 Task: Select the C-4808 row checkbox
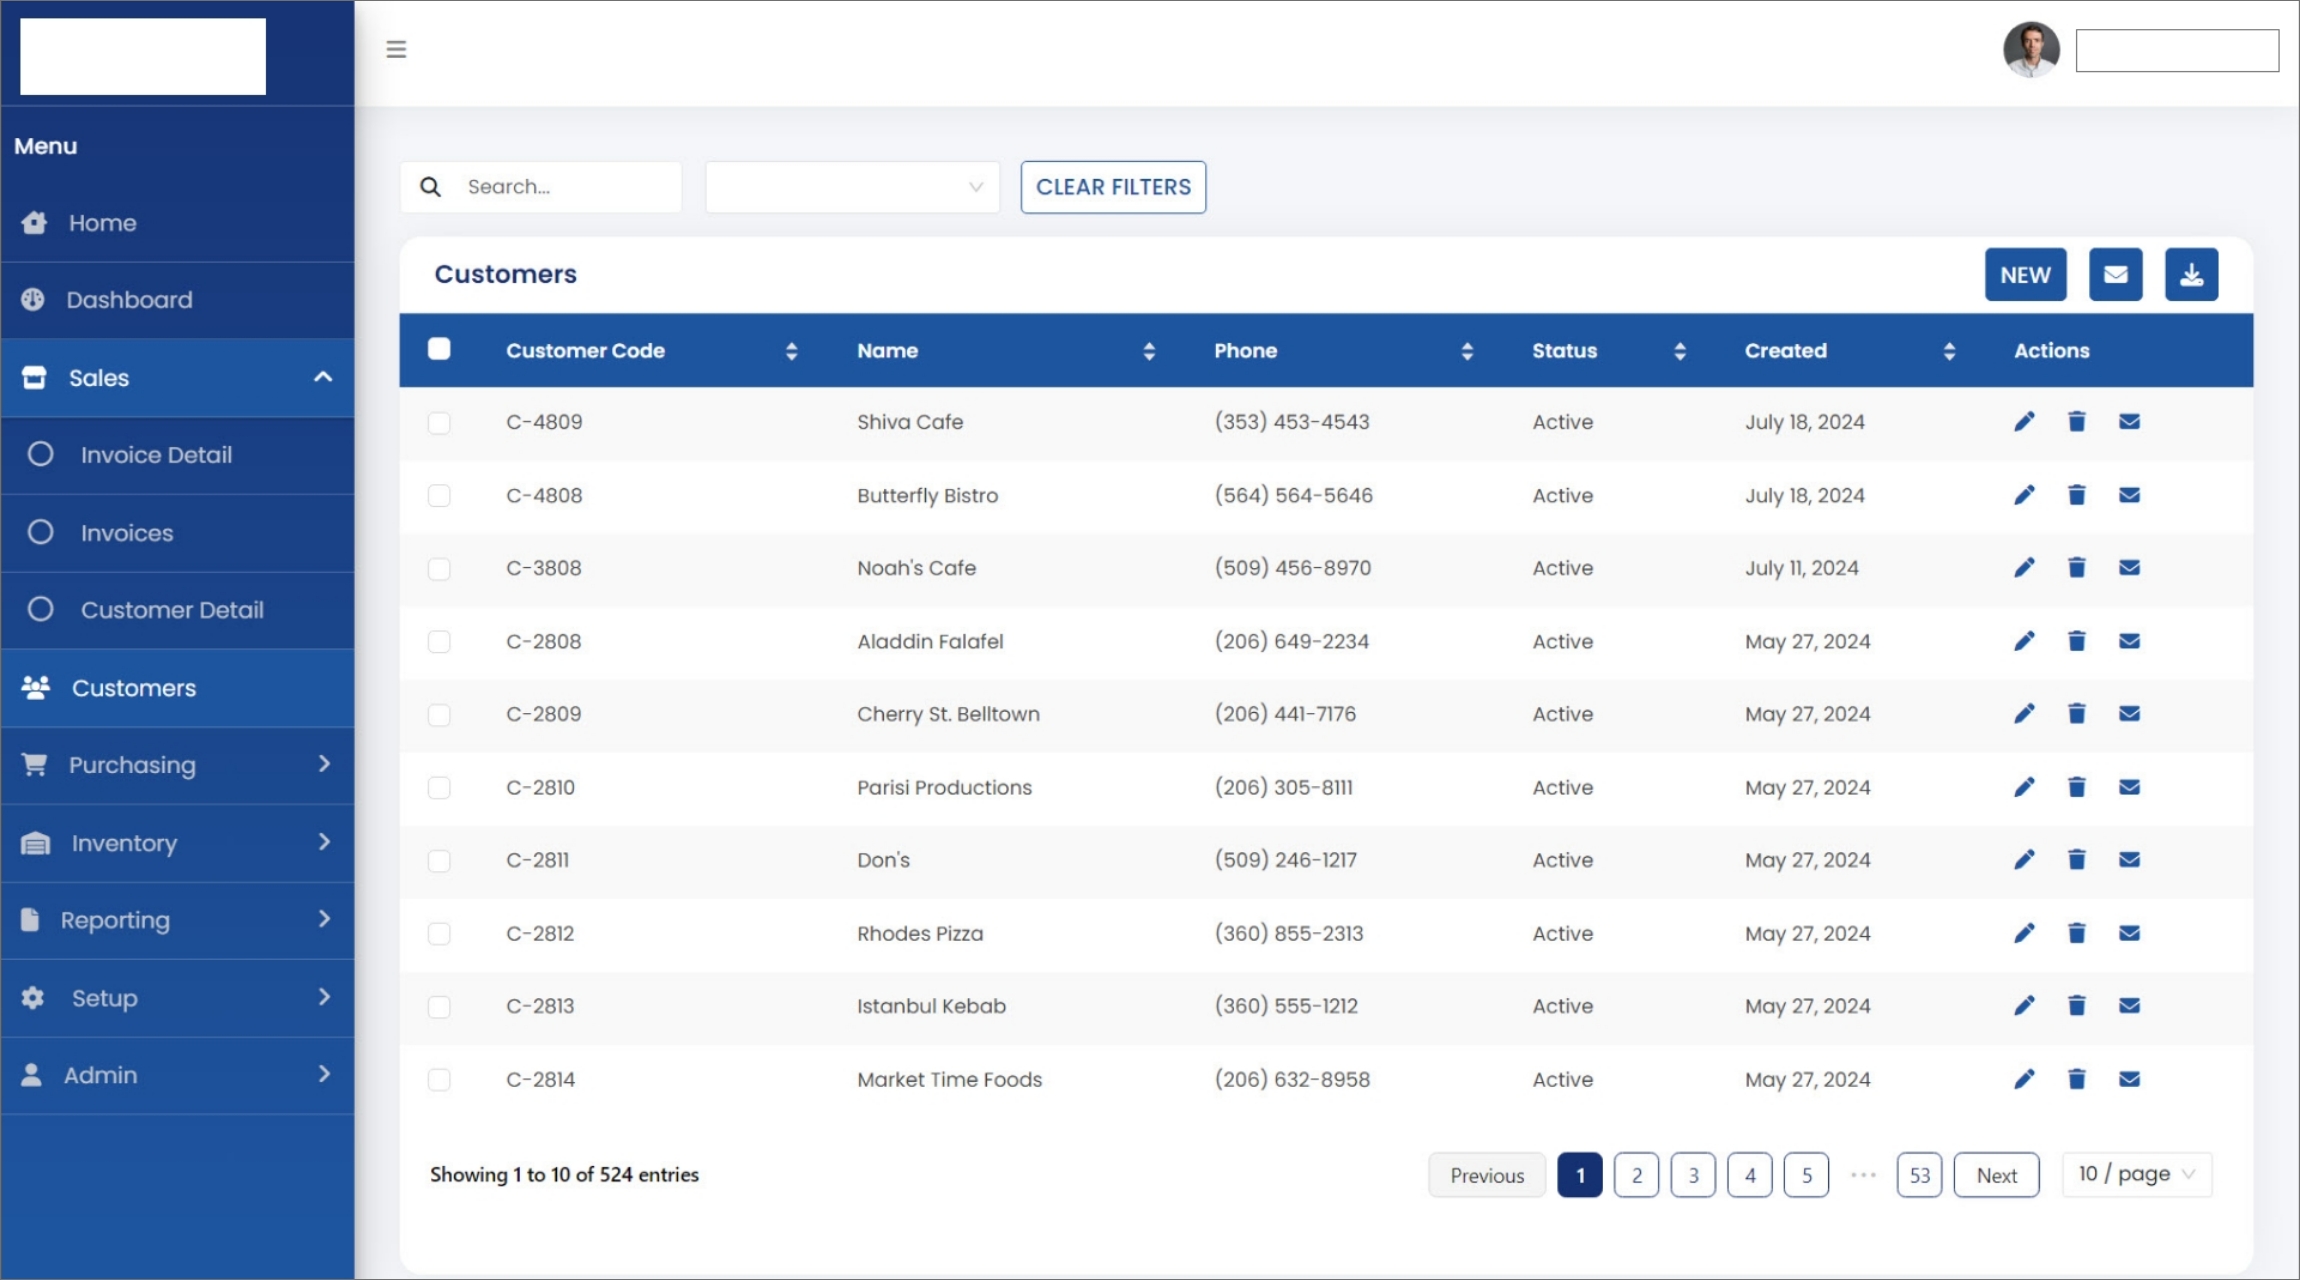439,496
